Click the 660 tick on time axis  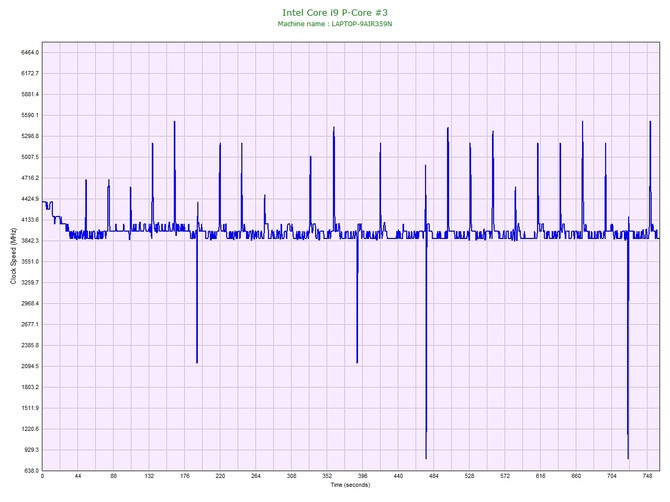576,476
